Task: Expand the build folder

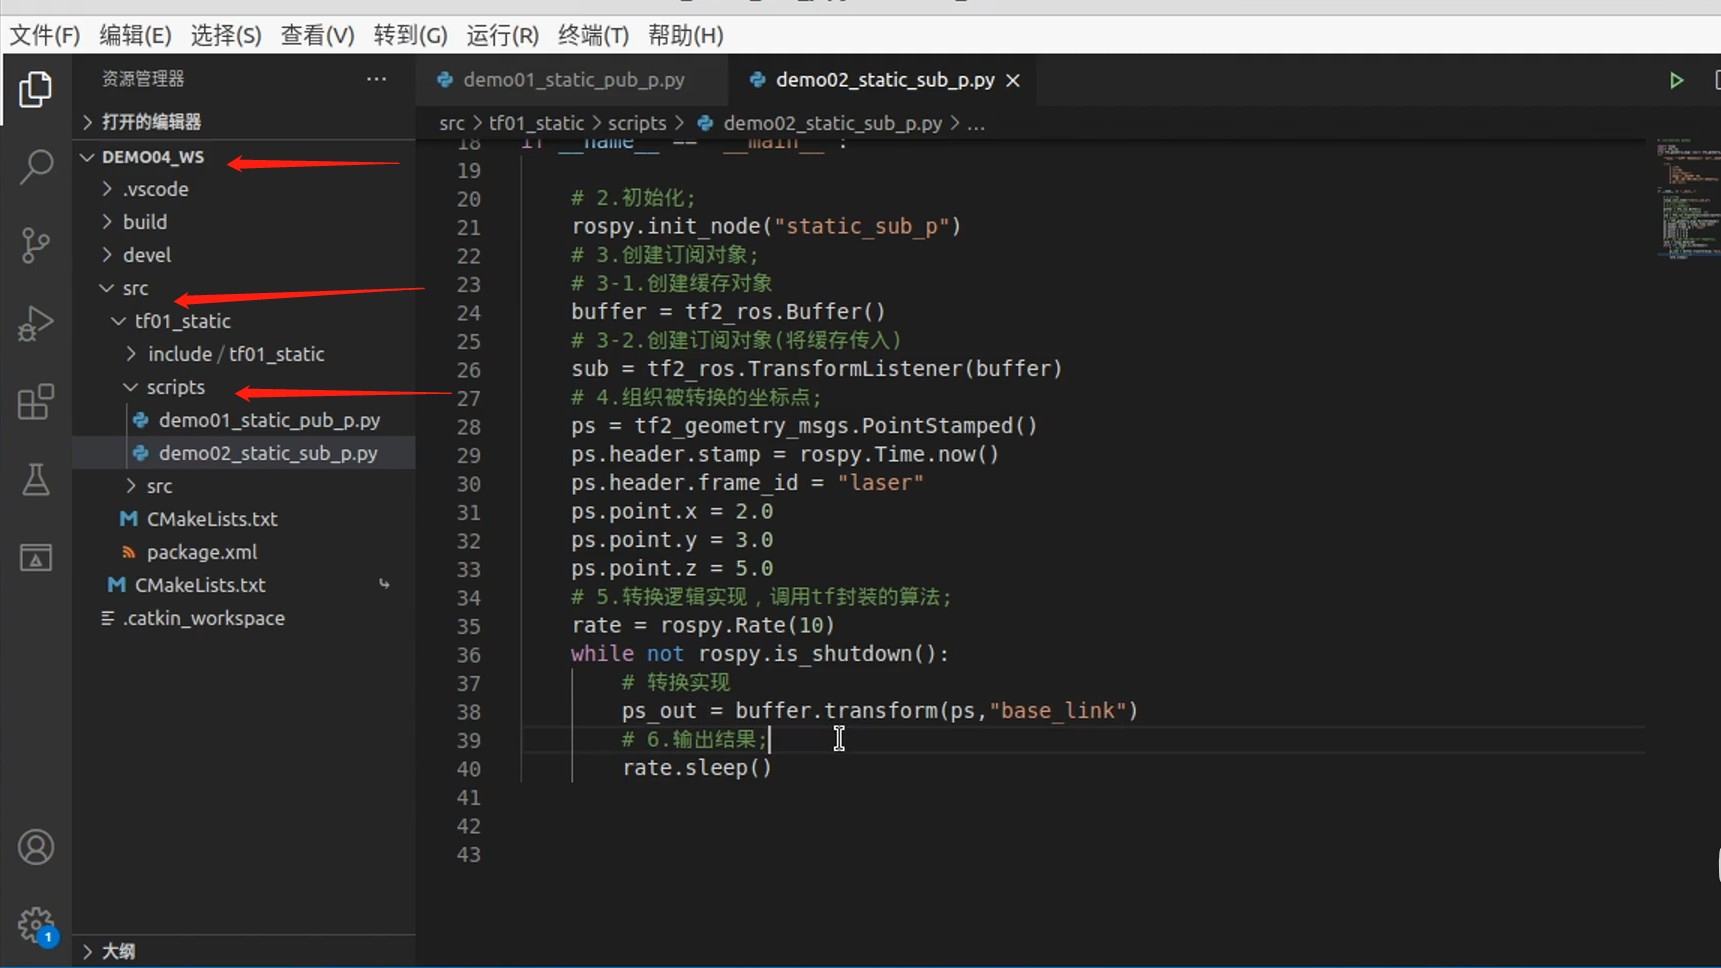Action: tap(107, 222)
